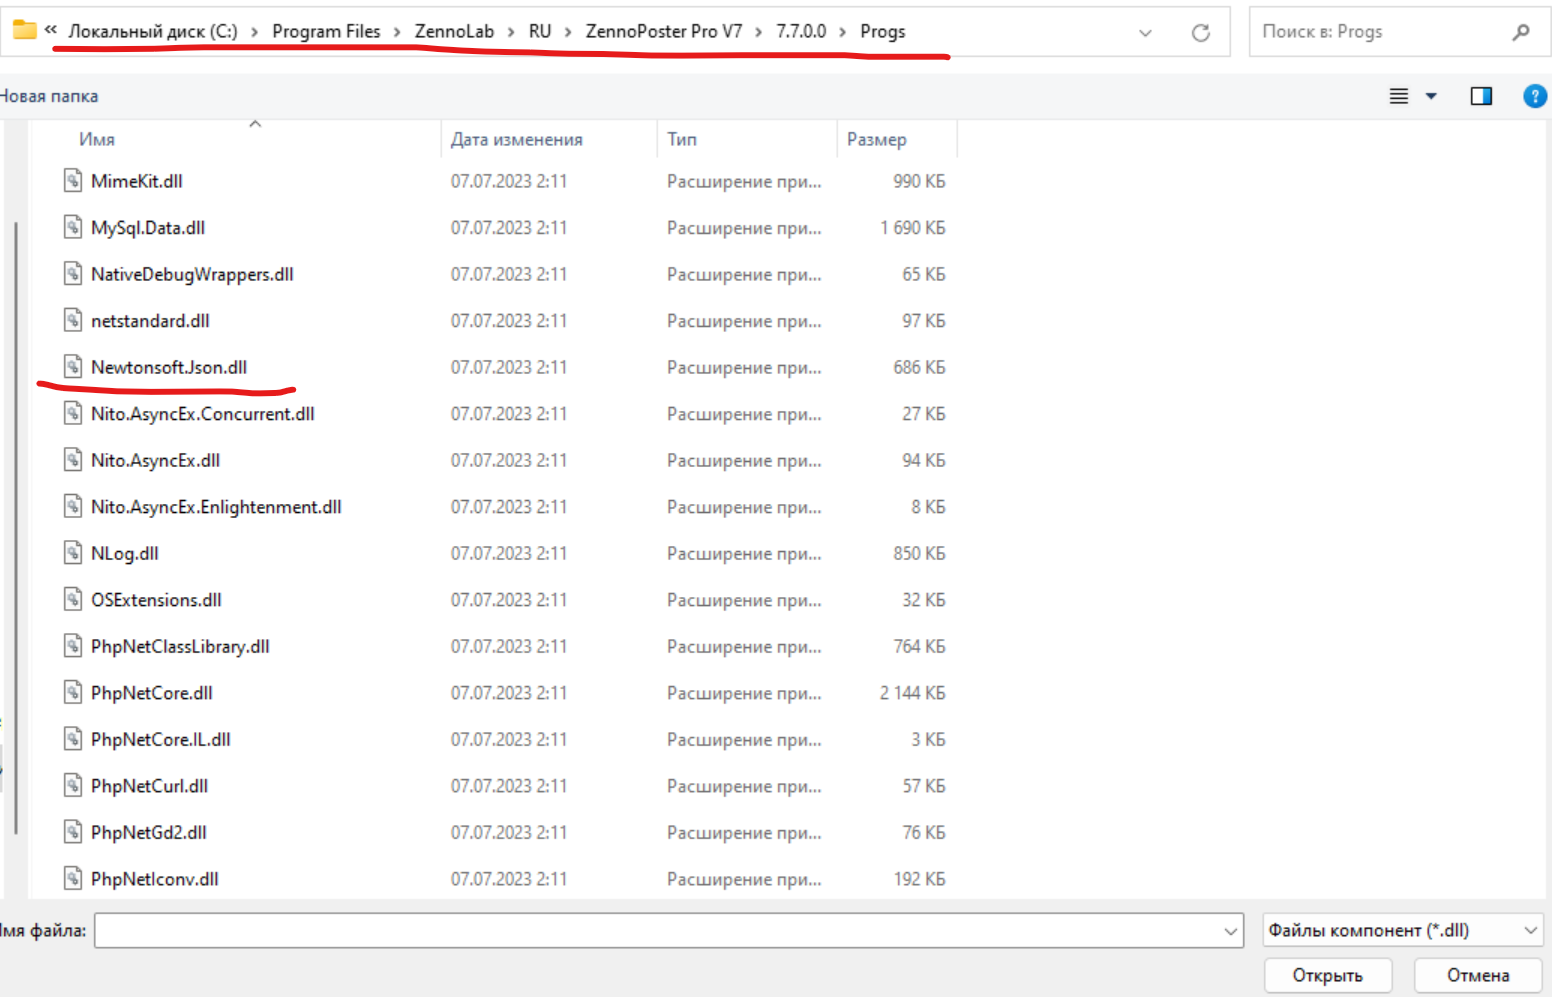Click the Nito.AsyncEx.Enlightenment.dll file icon
The image size is (1552, 997).
[x=73, y=506]
